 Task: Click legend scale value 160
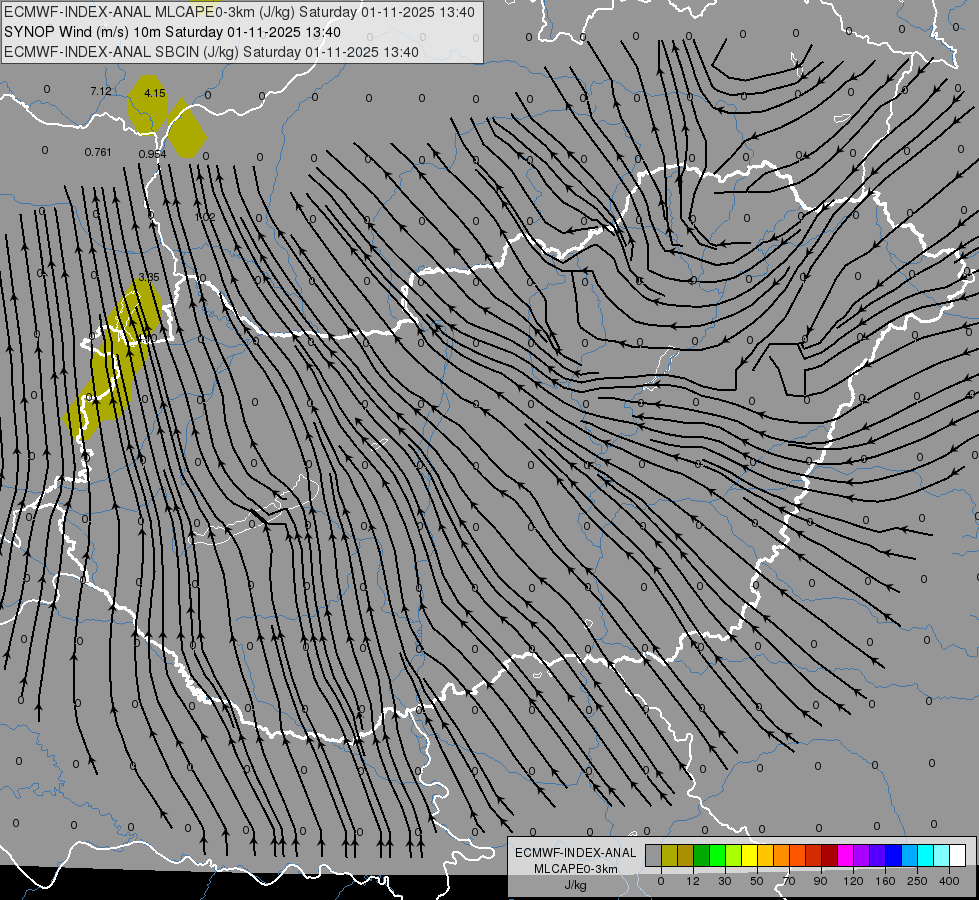(x=885, y=881)
